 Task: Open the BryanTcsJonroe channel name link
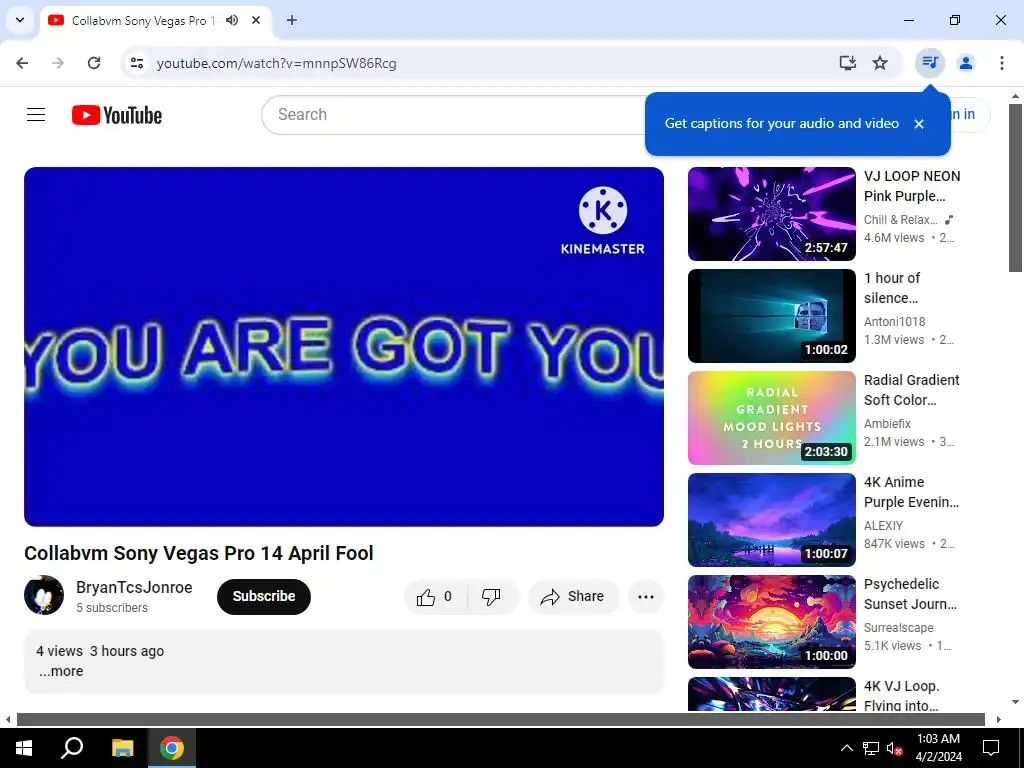[x=134, y=587]
